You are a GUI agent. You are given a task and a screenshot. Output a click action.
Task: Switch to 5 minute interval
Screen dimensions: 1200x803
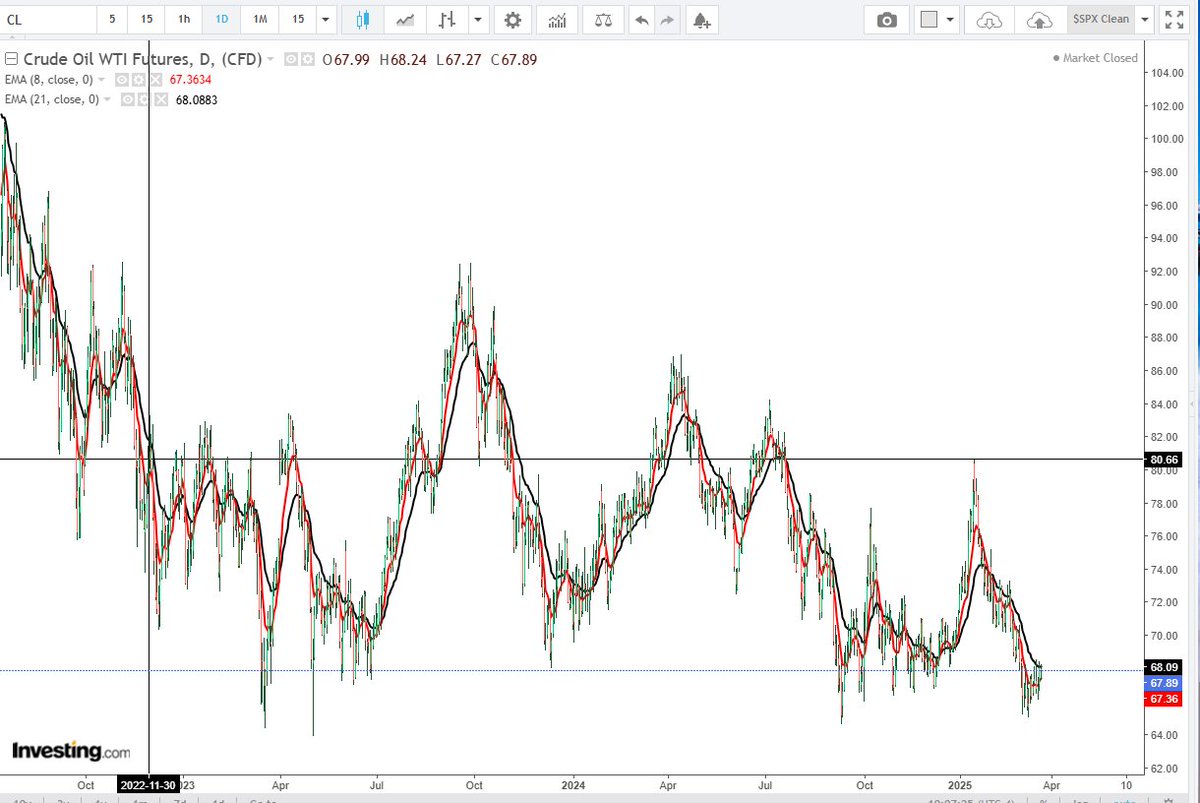tap(112, 19)
